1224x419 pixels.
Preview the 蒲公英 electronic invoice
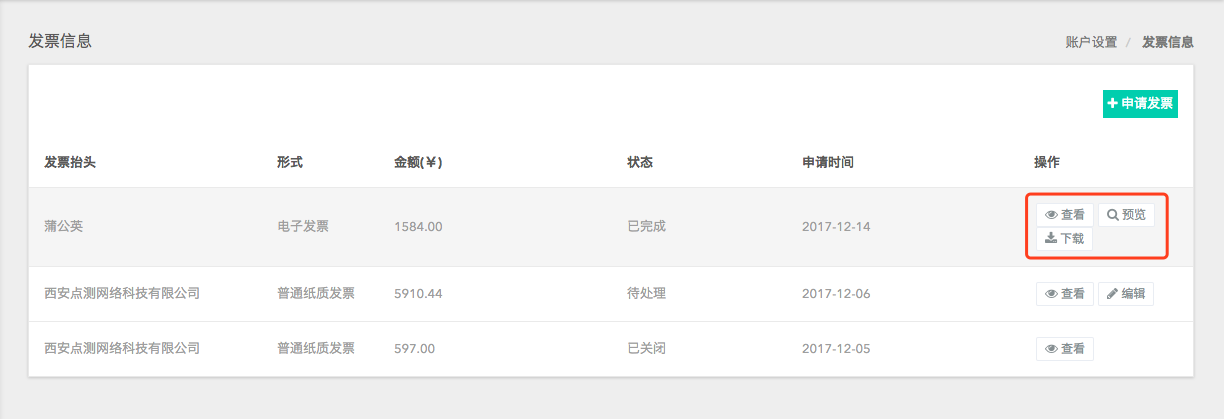[1126, 215]
